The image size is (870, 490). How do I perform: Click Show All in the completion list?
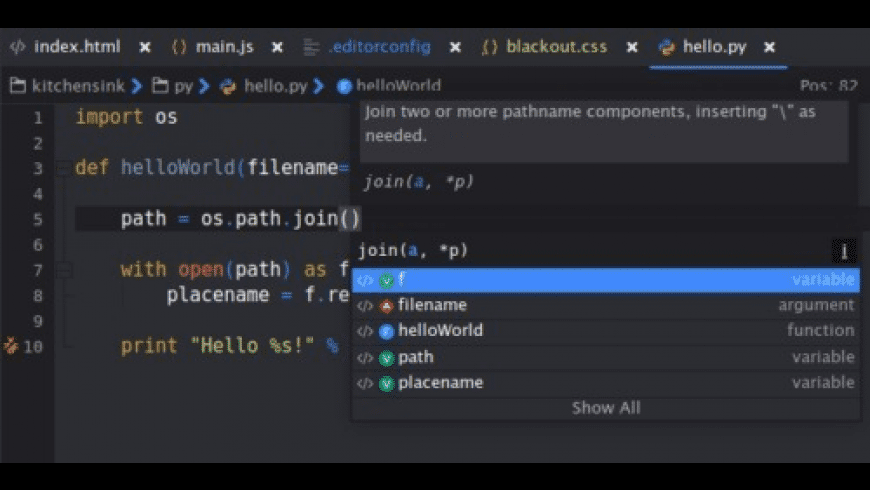606,408
